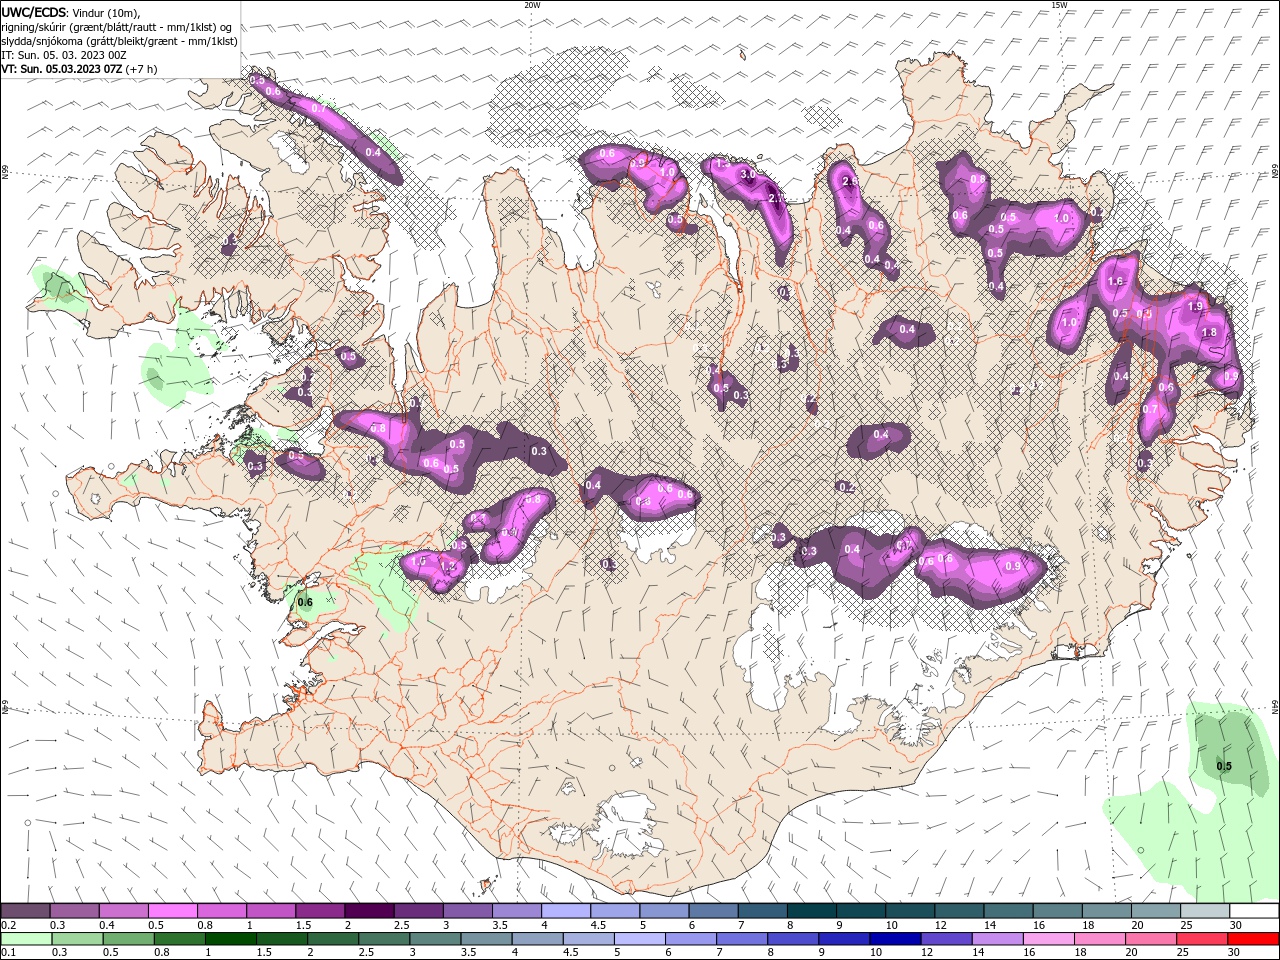Image resolution: width=1280 pixels, height=960 pixels.
Task: Click the deep blue 10 swatch in lower legend
Action: tap(895, 939)
